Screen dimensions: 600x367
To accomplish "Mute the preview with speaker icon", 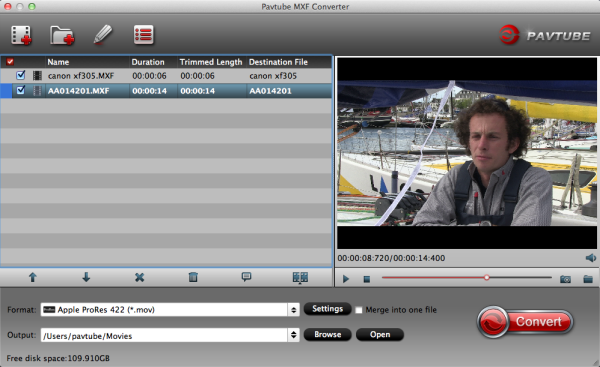I will (x=591, y=258).
